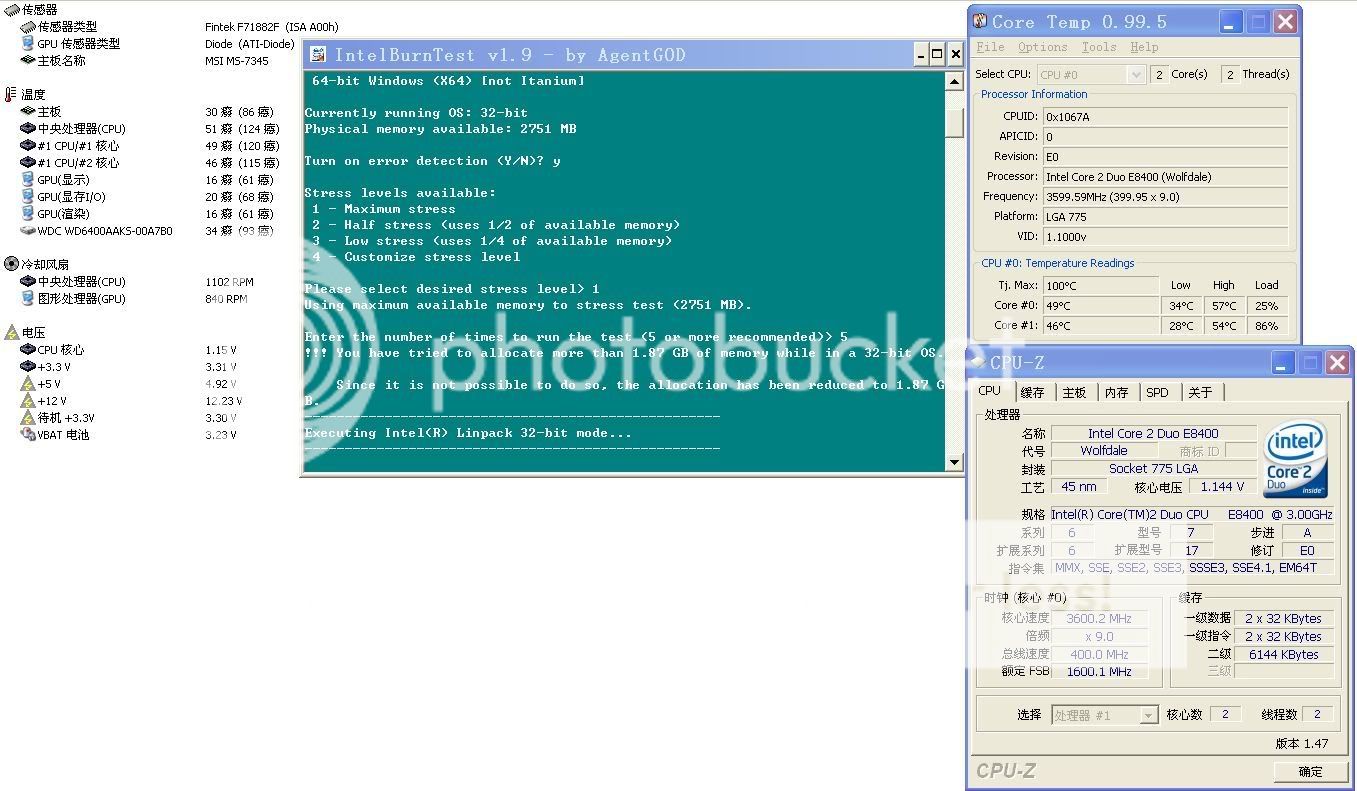Image resolution: width=1357 pixels, height=791 pixels.
Task: Click the Frequency field showing 3599.59MHz
Action: 1166,196
